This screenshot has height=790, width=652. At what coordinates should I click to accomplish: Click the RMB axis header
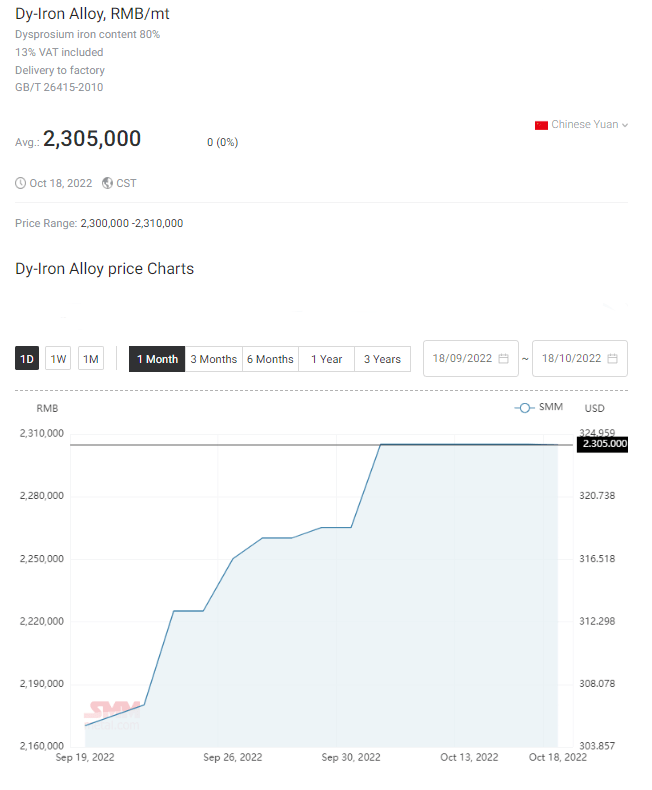tap(47, 409)
